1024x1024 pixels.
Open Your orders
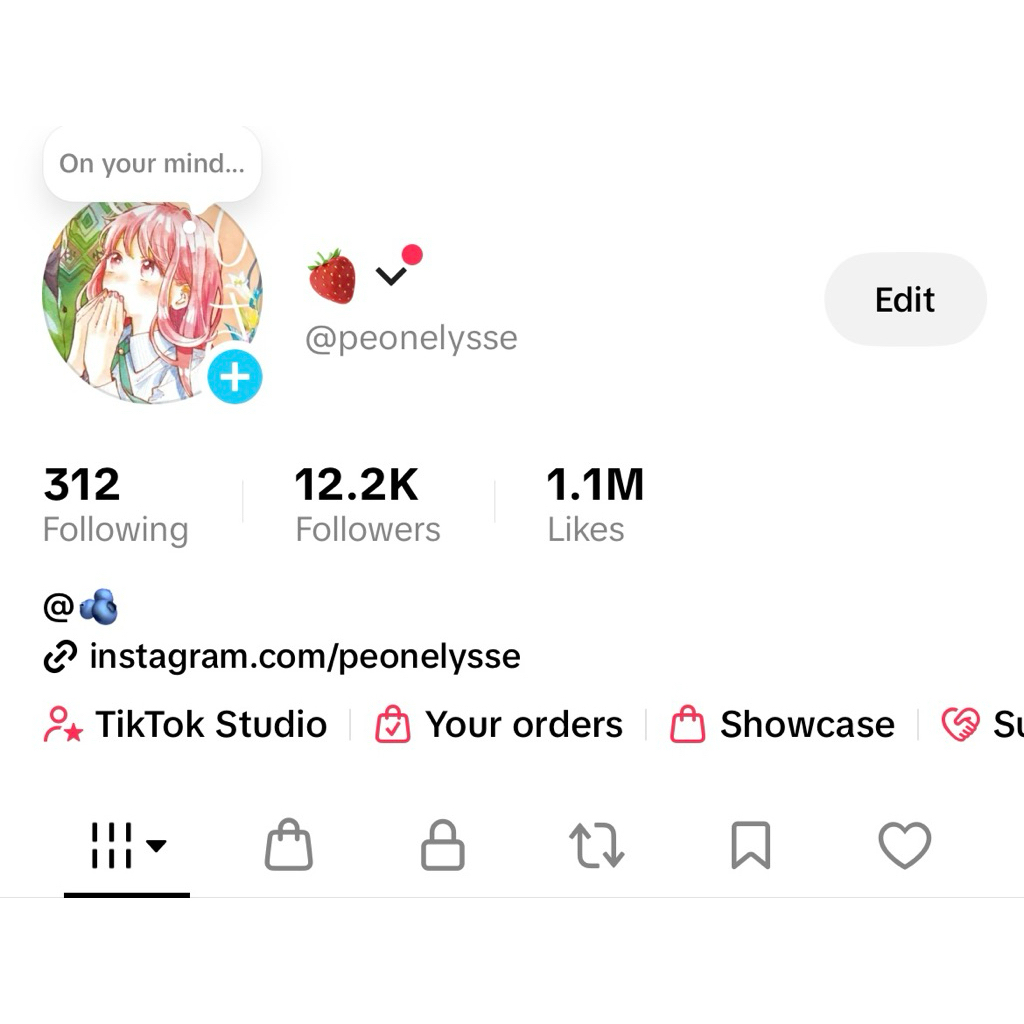(498, 724)
